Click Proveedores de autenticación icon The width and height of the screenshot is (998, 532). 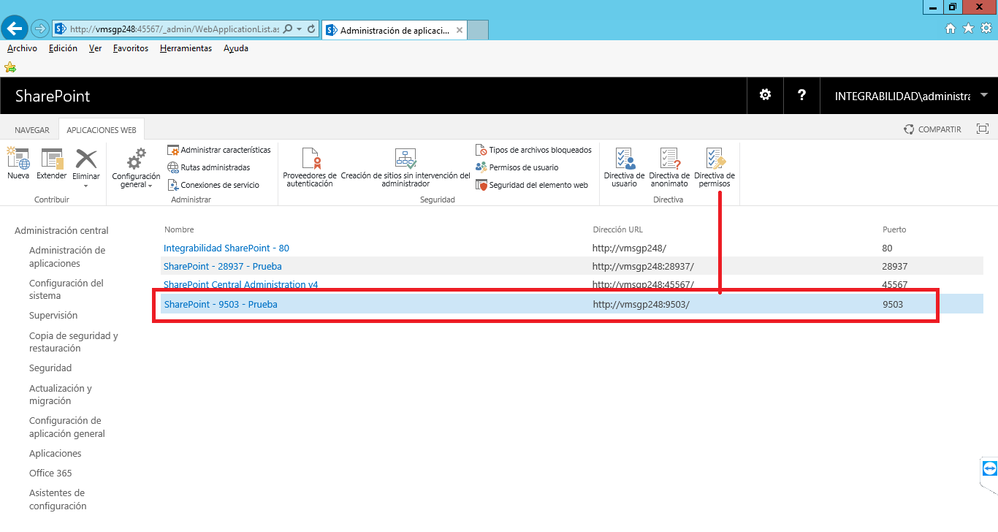[310, 159]
